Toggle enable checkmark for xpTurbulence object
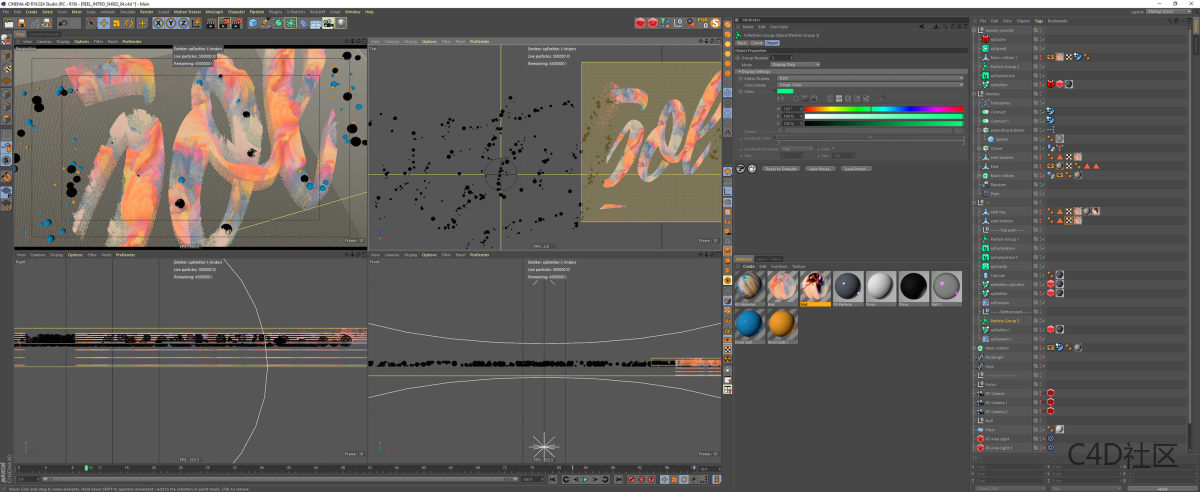 tap(1041, 75)
